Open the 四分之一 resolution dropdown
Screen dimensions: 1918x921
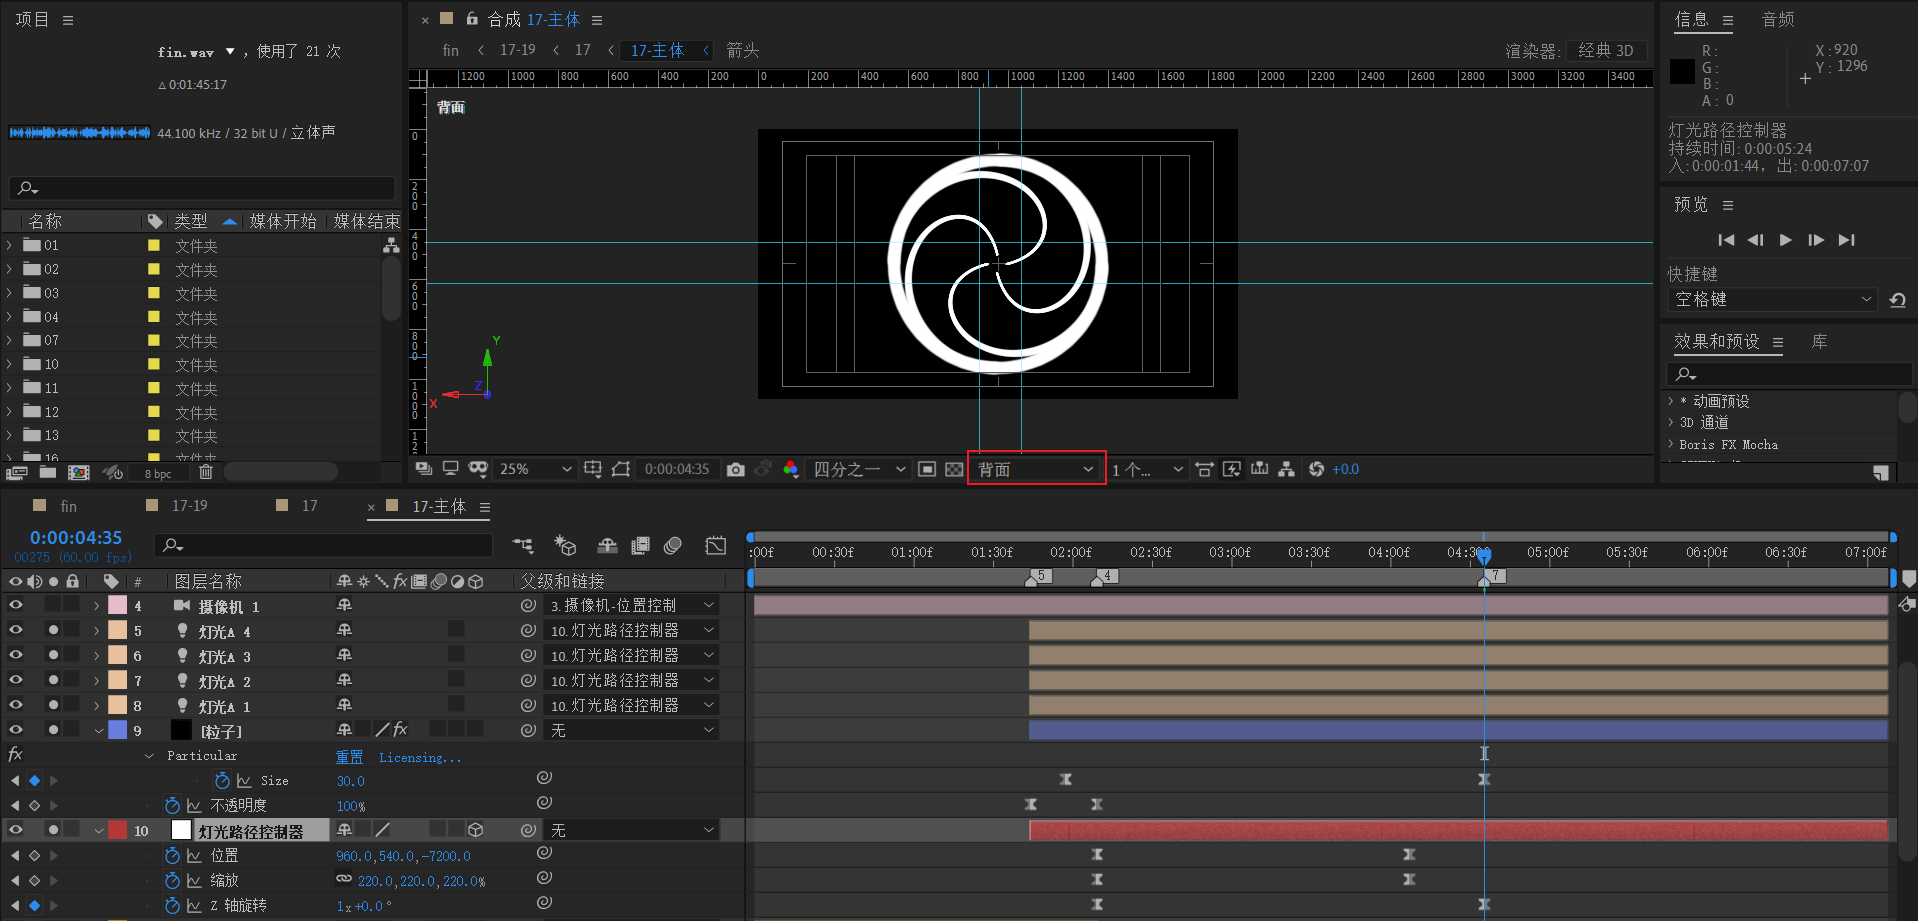click(x=859, y=469)
